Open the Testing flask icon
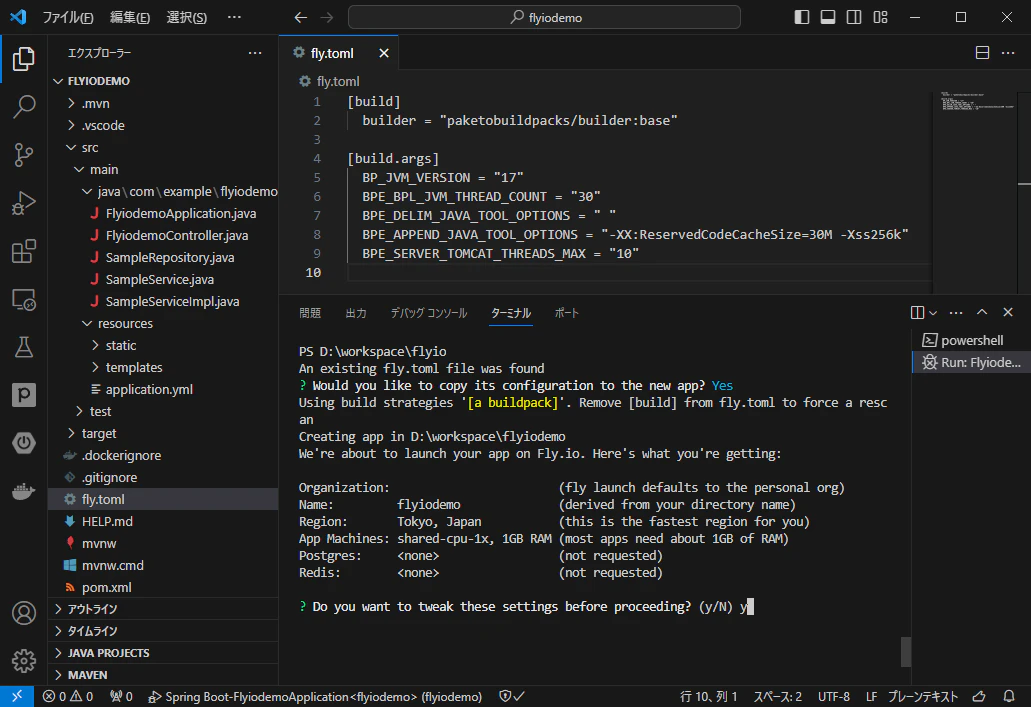The width and height of the screenshot is (1031, 707). click(24, 347)
